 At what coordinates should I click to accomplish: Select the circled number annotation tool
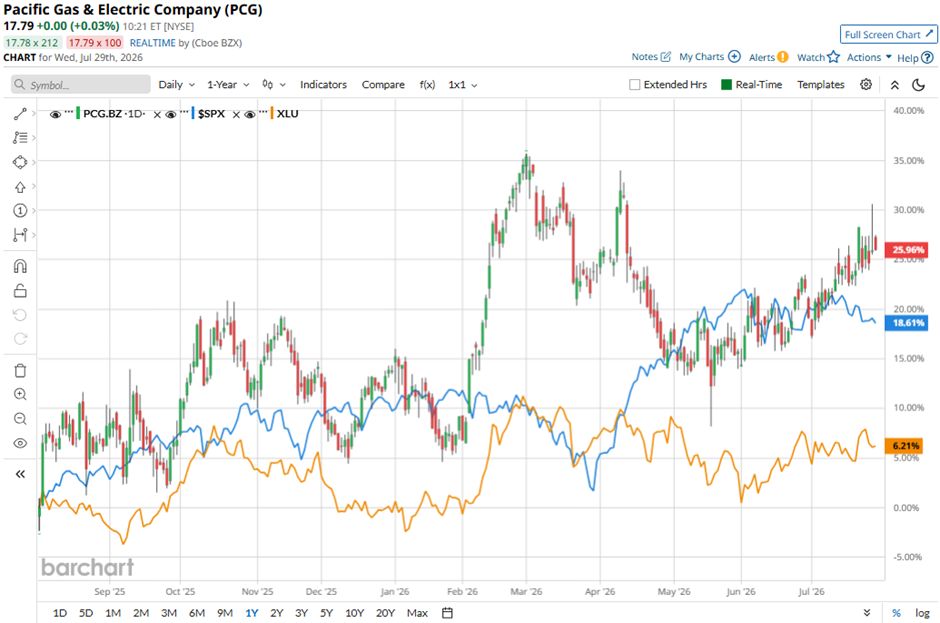(20, 210)
